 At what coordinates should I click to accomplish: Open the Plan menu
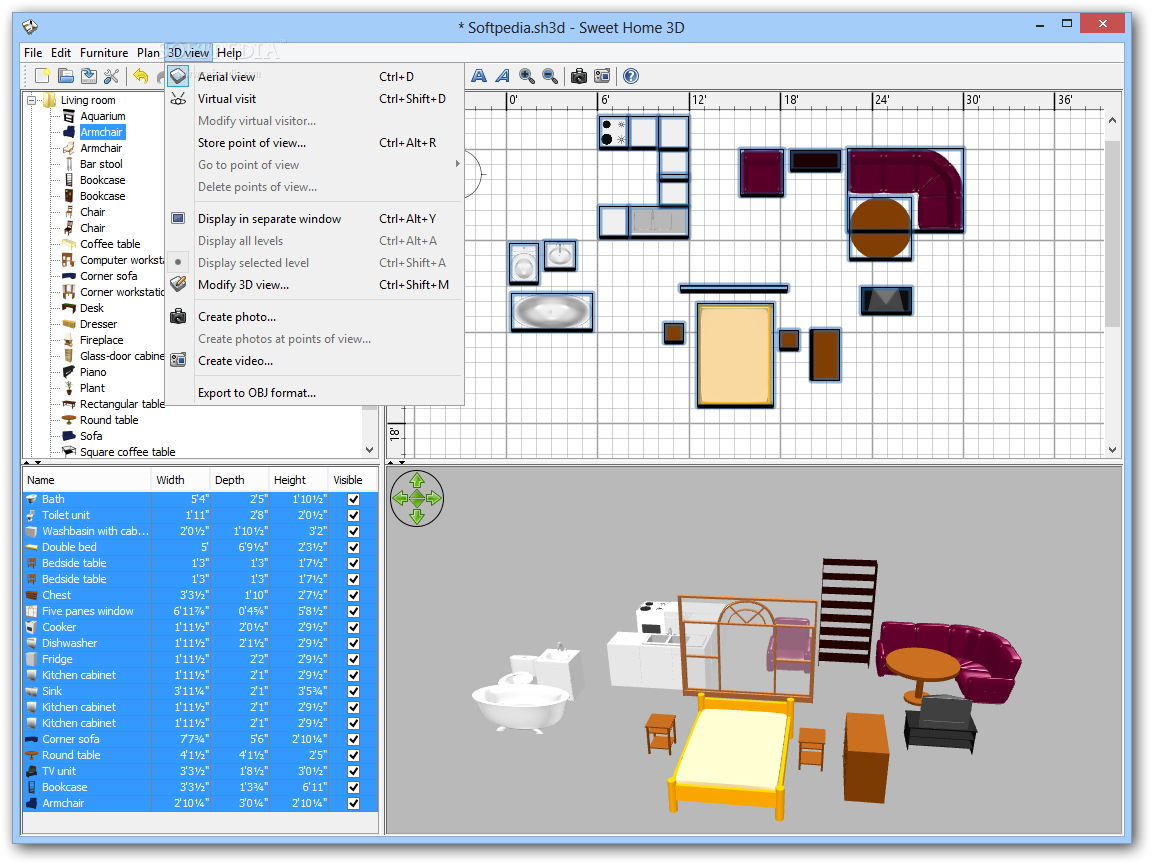pos(148,53)
